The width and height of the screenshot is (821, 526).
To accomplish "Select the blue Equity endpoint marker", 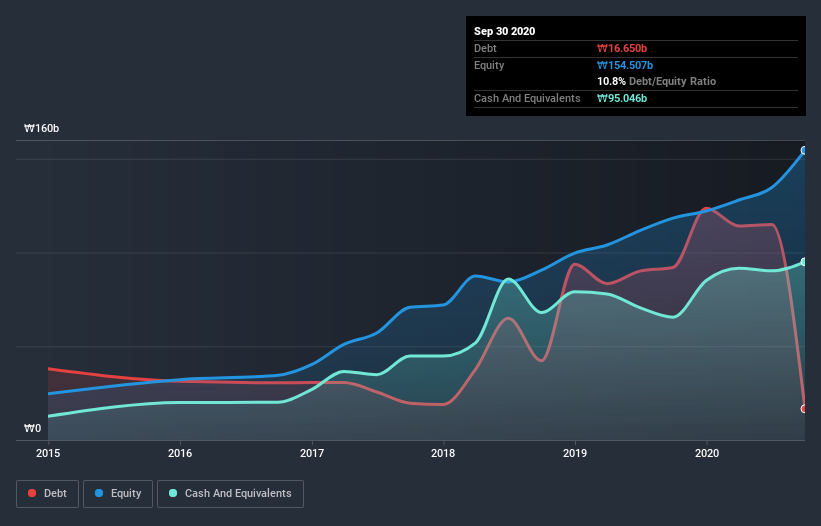I will click(x=804, y=151).
